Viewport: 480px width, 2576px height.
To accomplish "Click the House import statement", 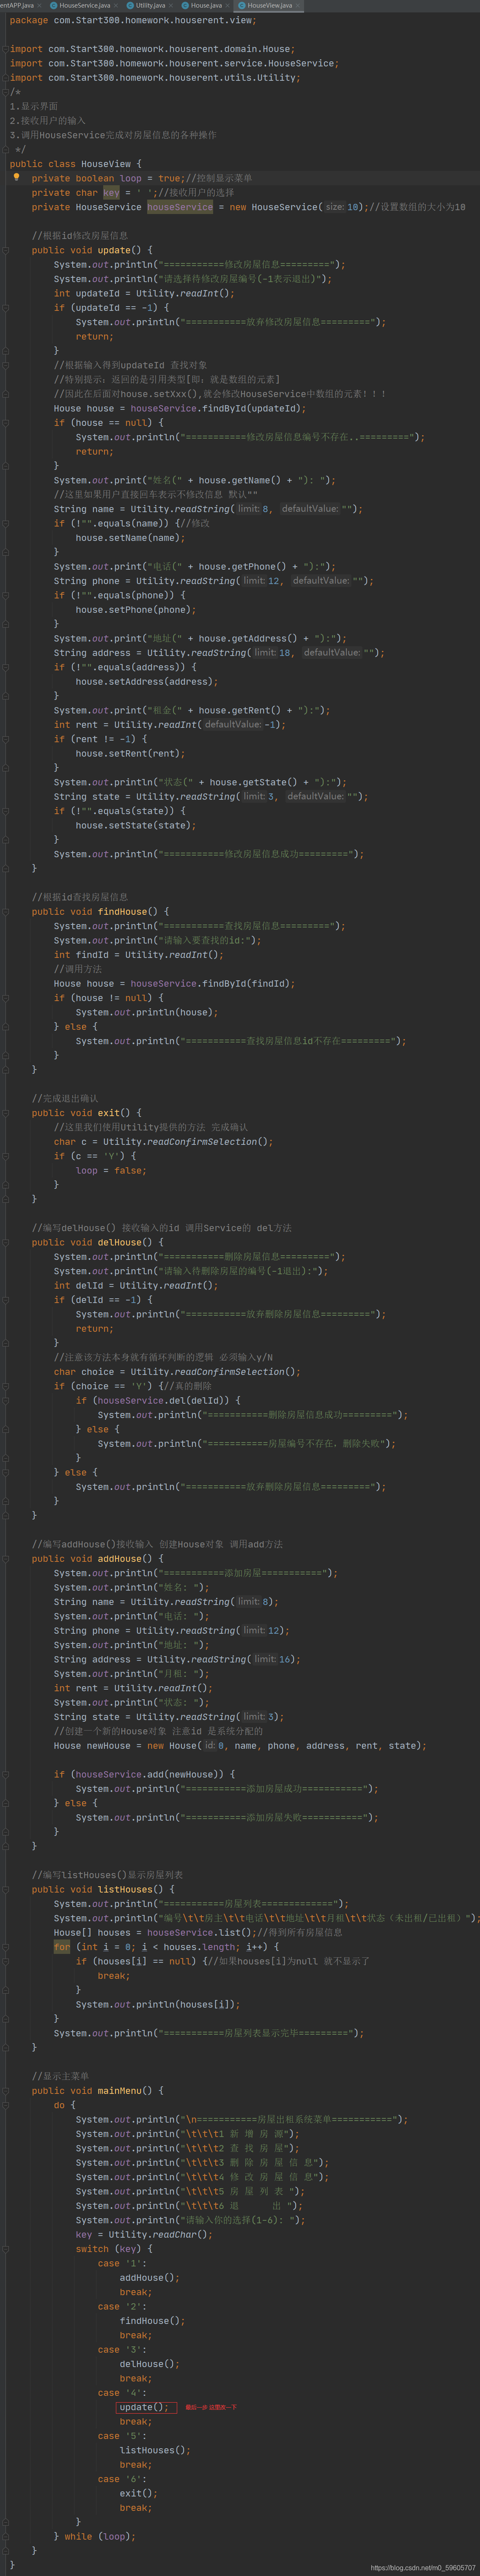I will (x=152, y=49).
